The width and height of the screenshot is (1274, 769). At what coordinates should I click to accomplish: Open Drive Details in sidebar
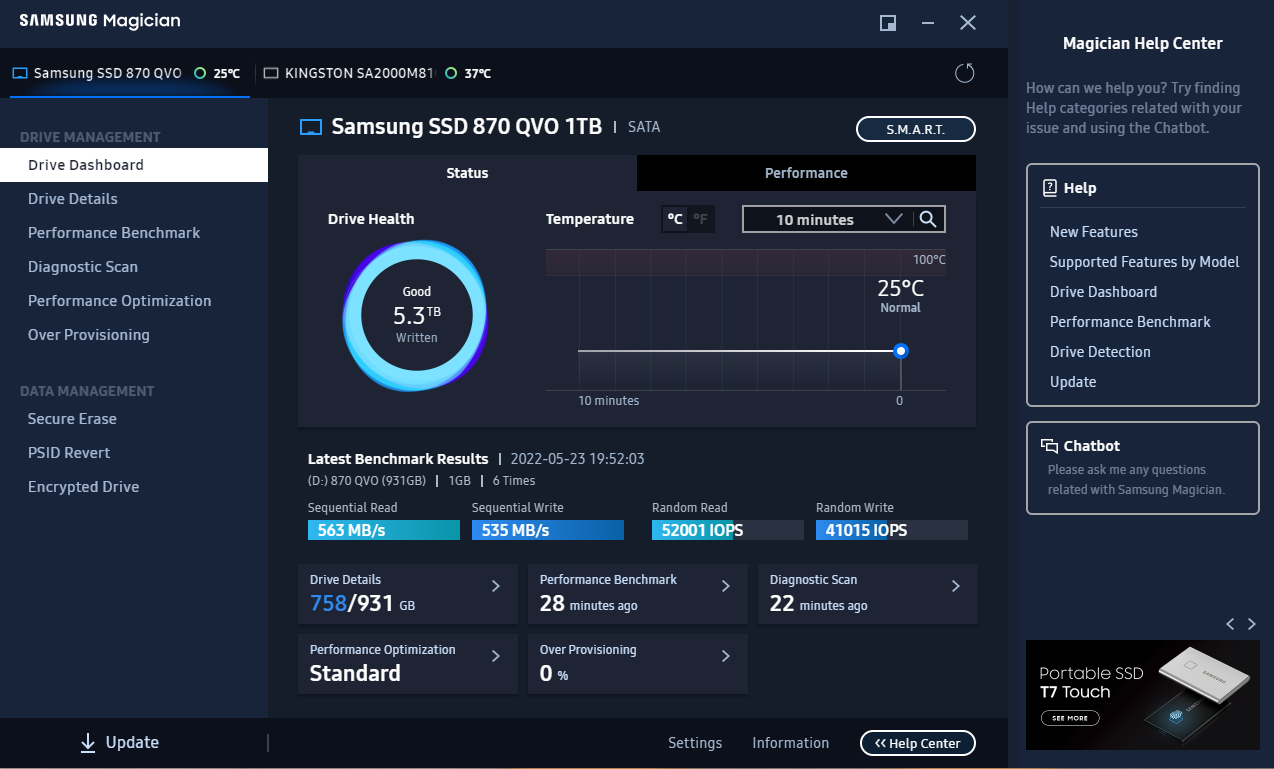pos(134,199)
